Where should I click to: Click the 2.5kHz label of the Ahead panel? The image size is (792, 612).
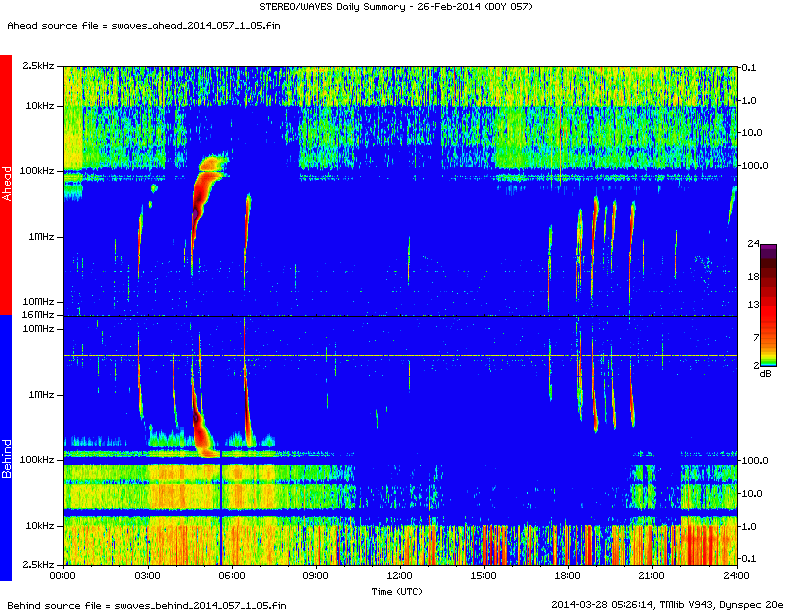[38, 66]
